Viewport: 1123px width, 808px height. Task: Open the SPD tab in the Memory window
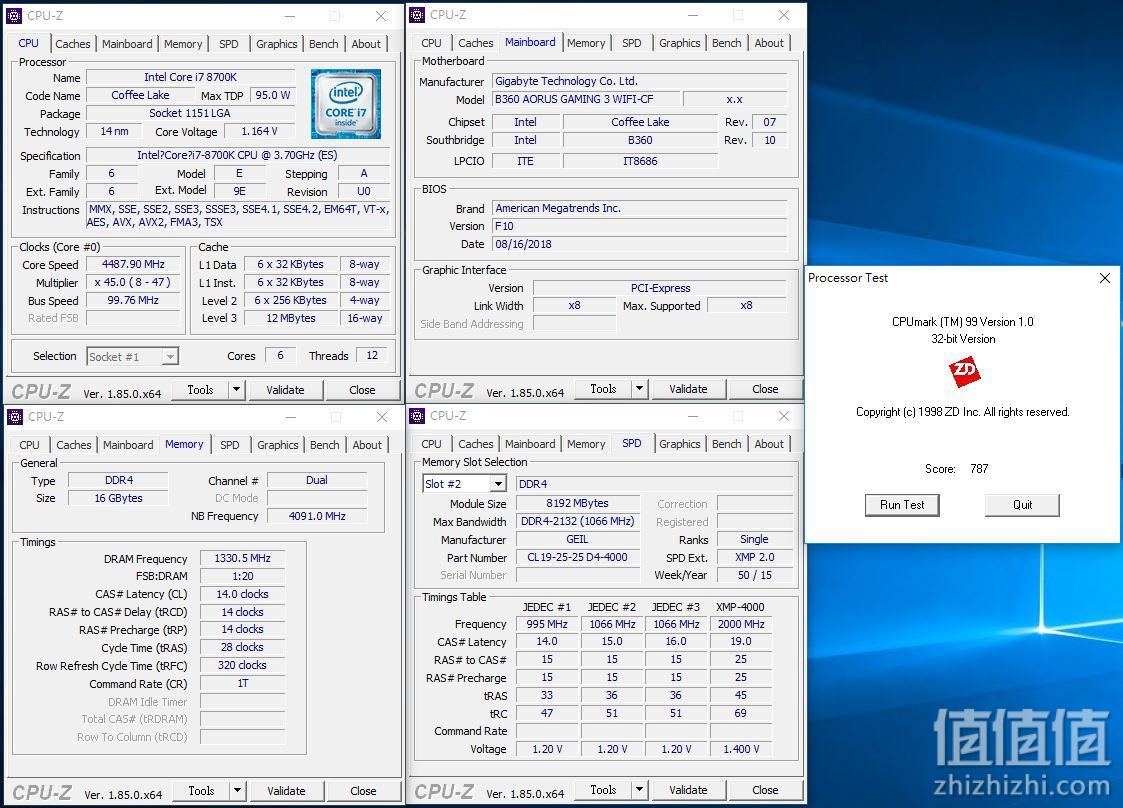tap(229, 445)
